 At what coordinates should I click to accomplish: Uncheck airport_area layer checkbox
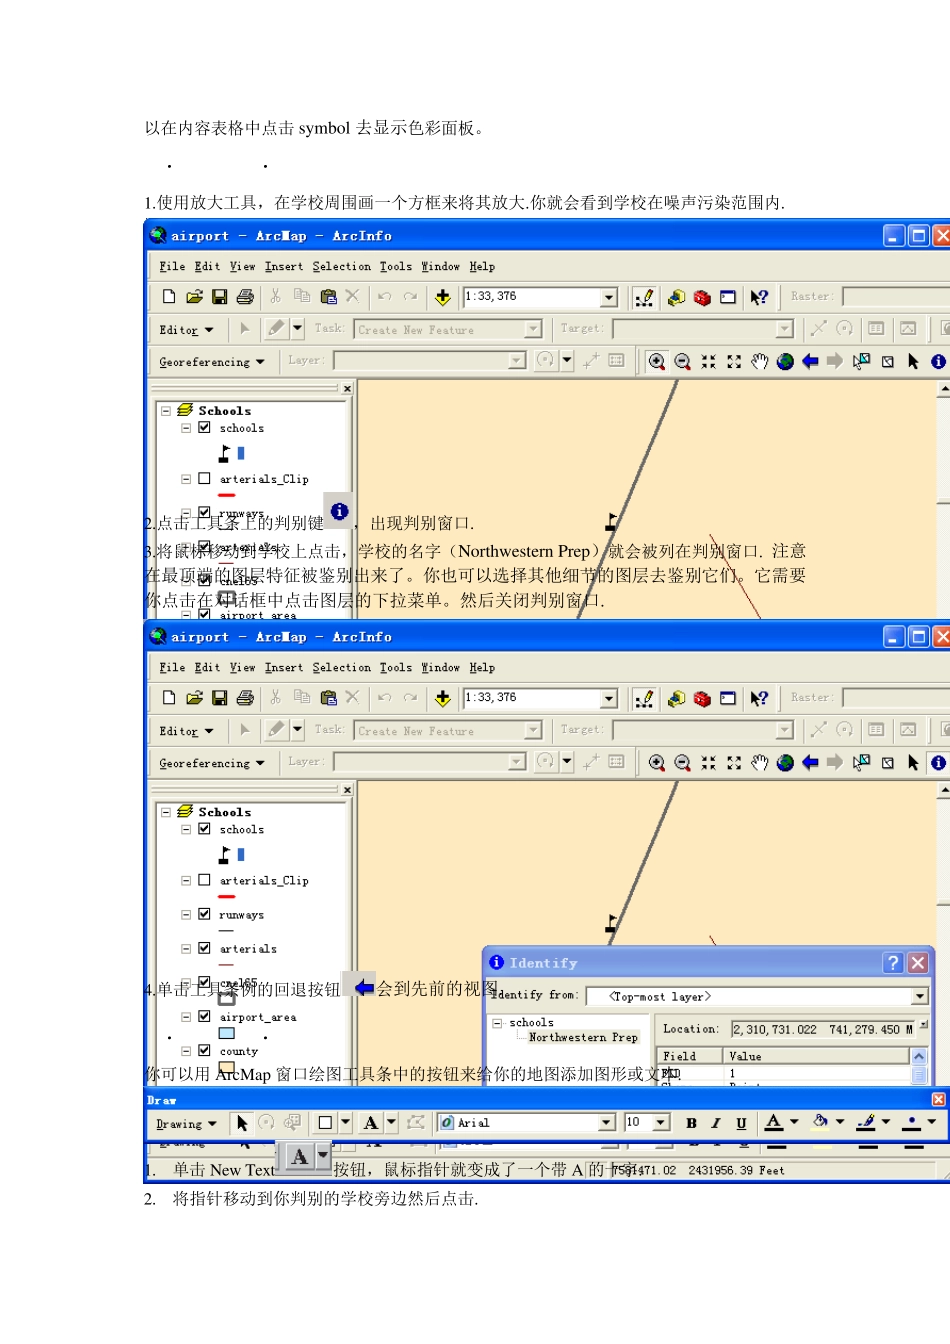204,1016
